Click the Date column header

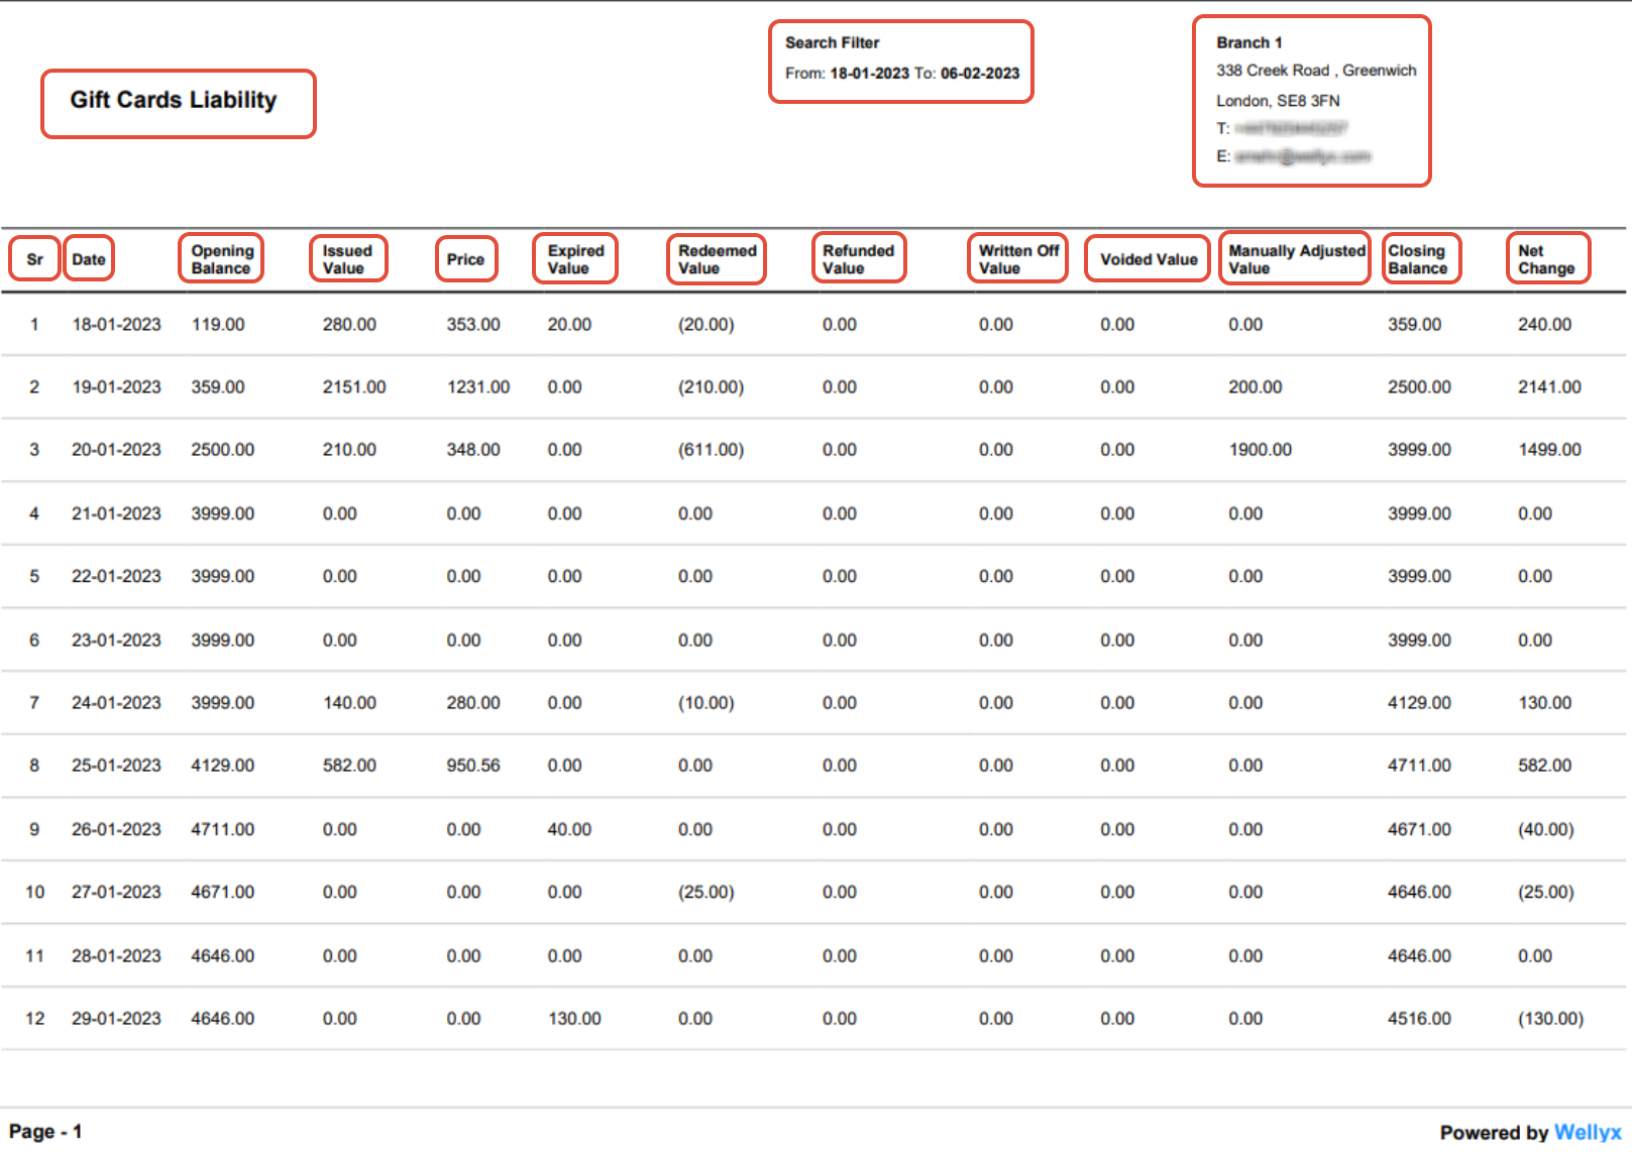pyautogui.click(x=88, y=259)
